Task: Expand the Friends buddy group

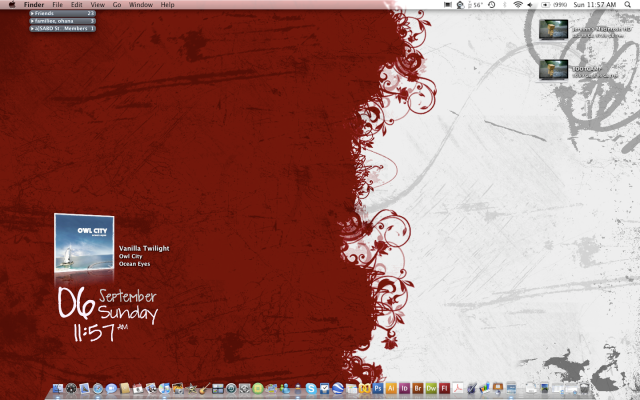Action: (33, 13)
